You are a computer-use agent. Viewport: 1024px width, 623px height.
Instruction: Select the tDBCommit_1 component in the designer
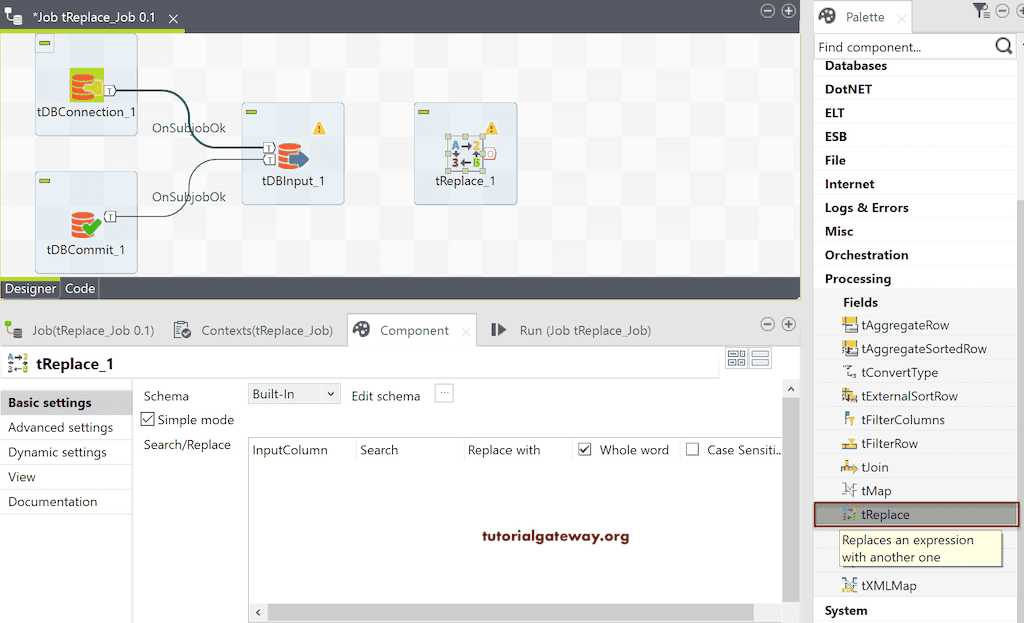point(85,222)
